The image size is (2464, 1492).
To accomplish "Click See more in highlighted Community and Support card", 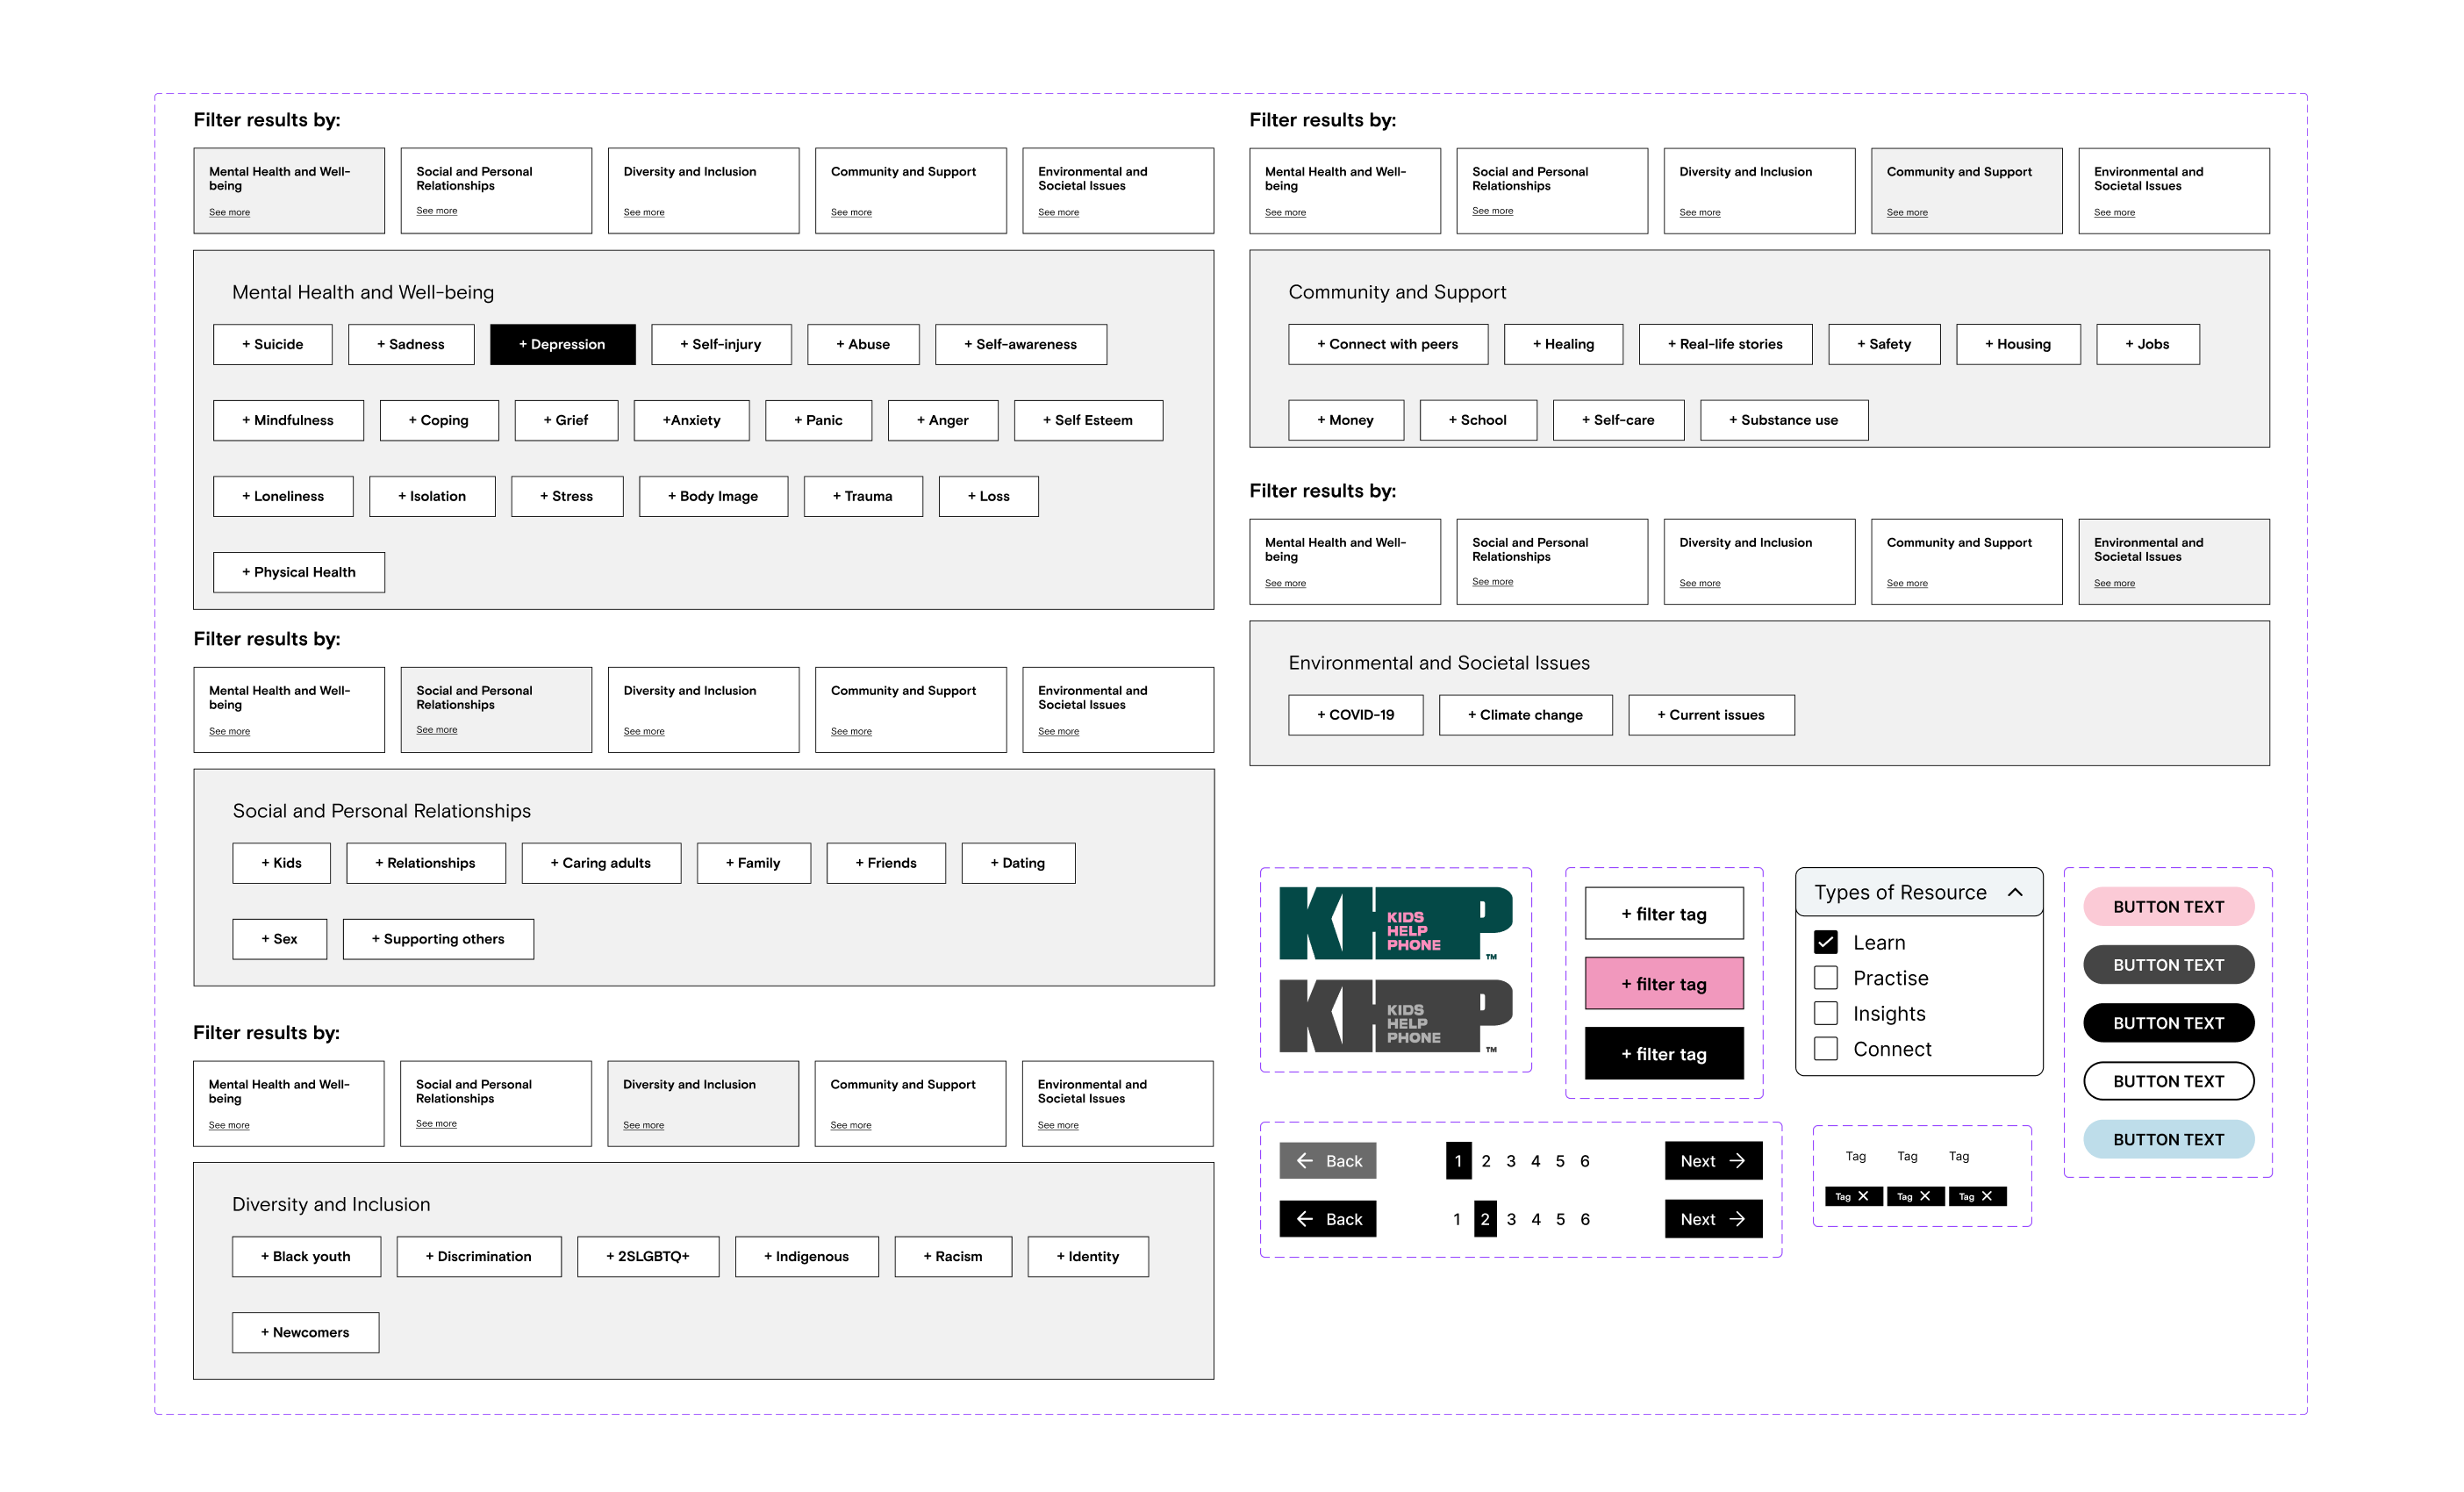I will point(1907,213).
